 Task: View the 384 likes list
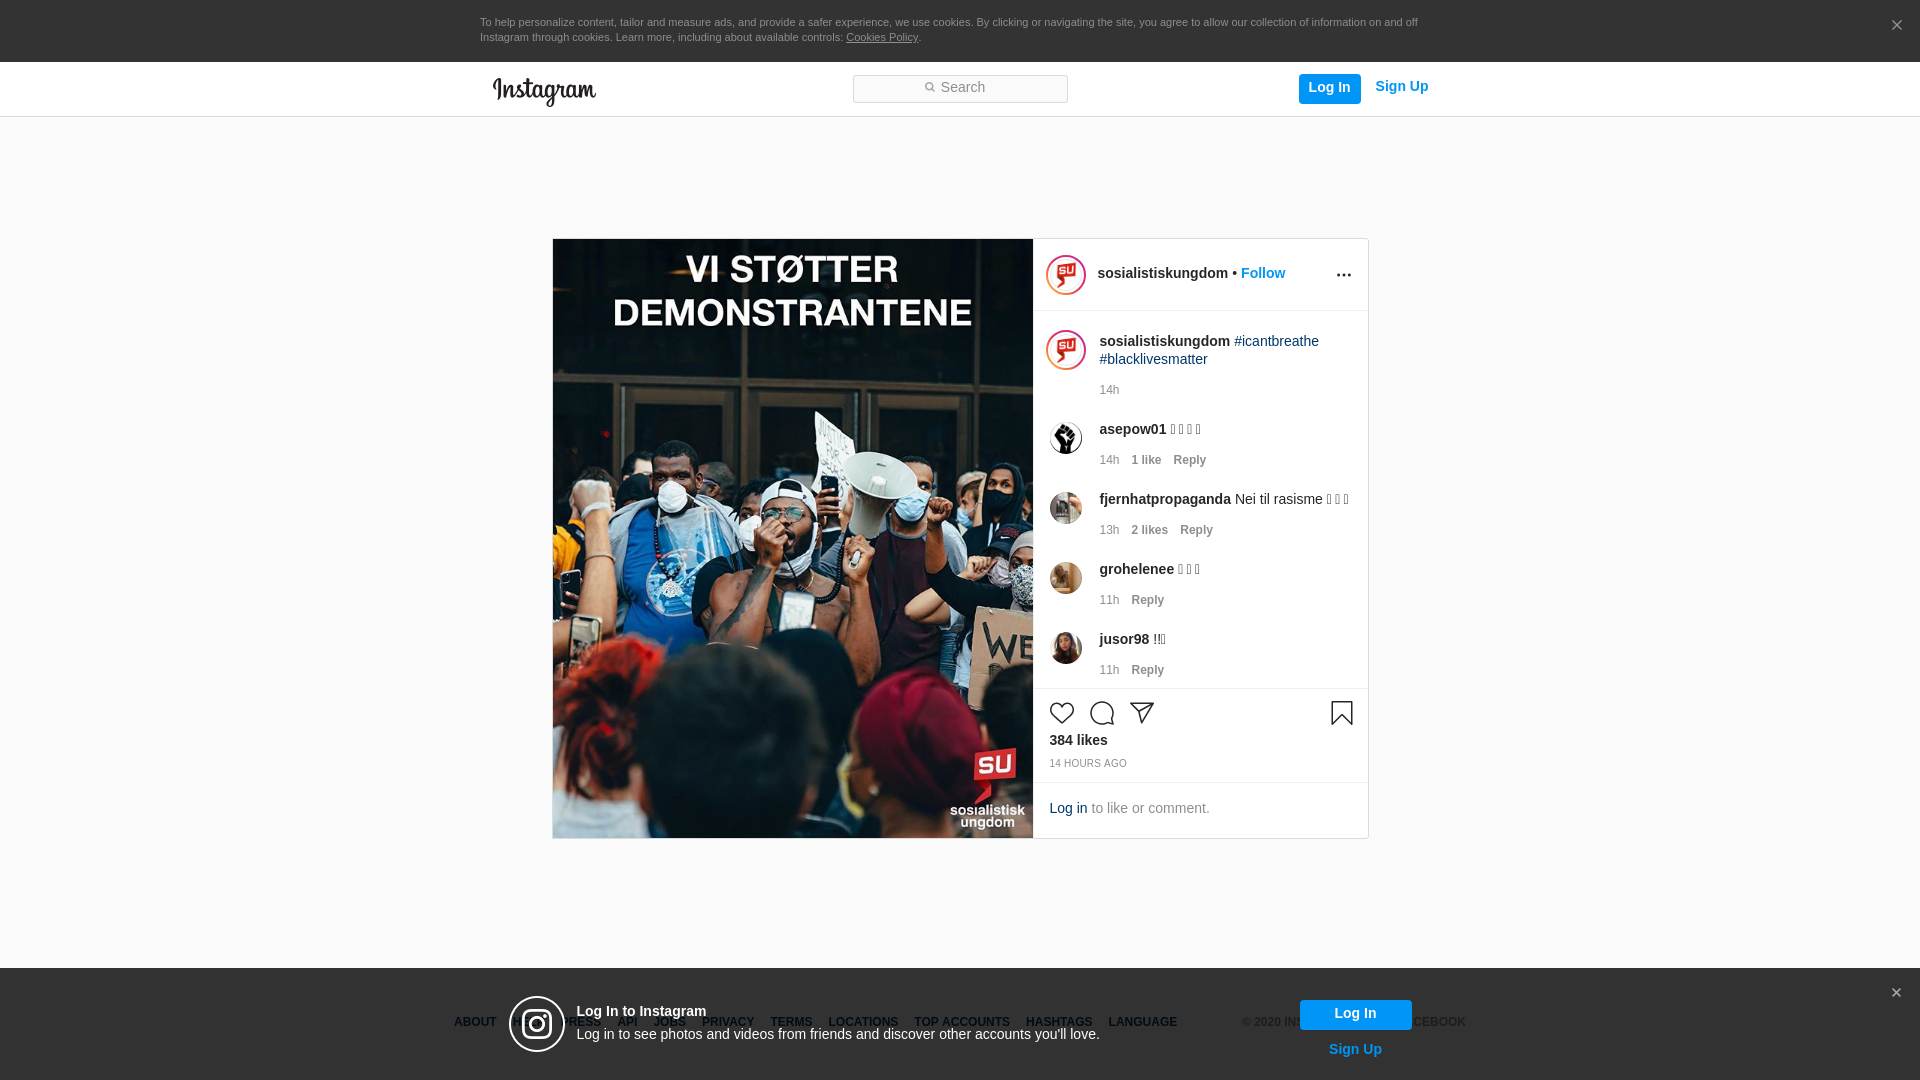[1078, 740]
